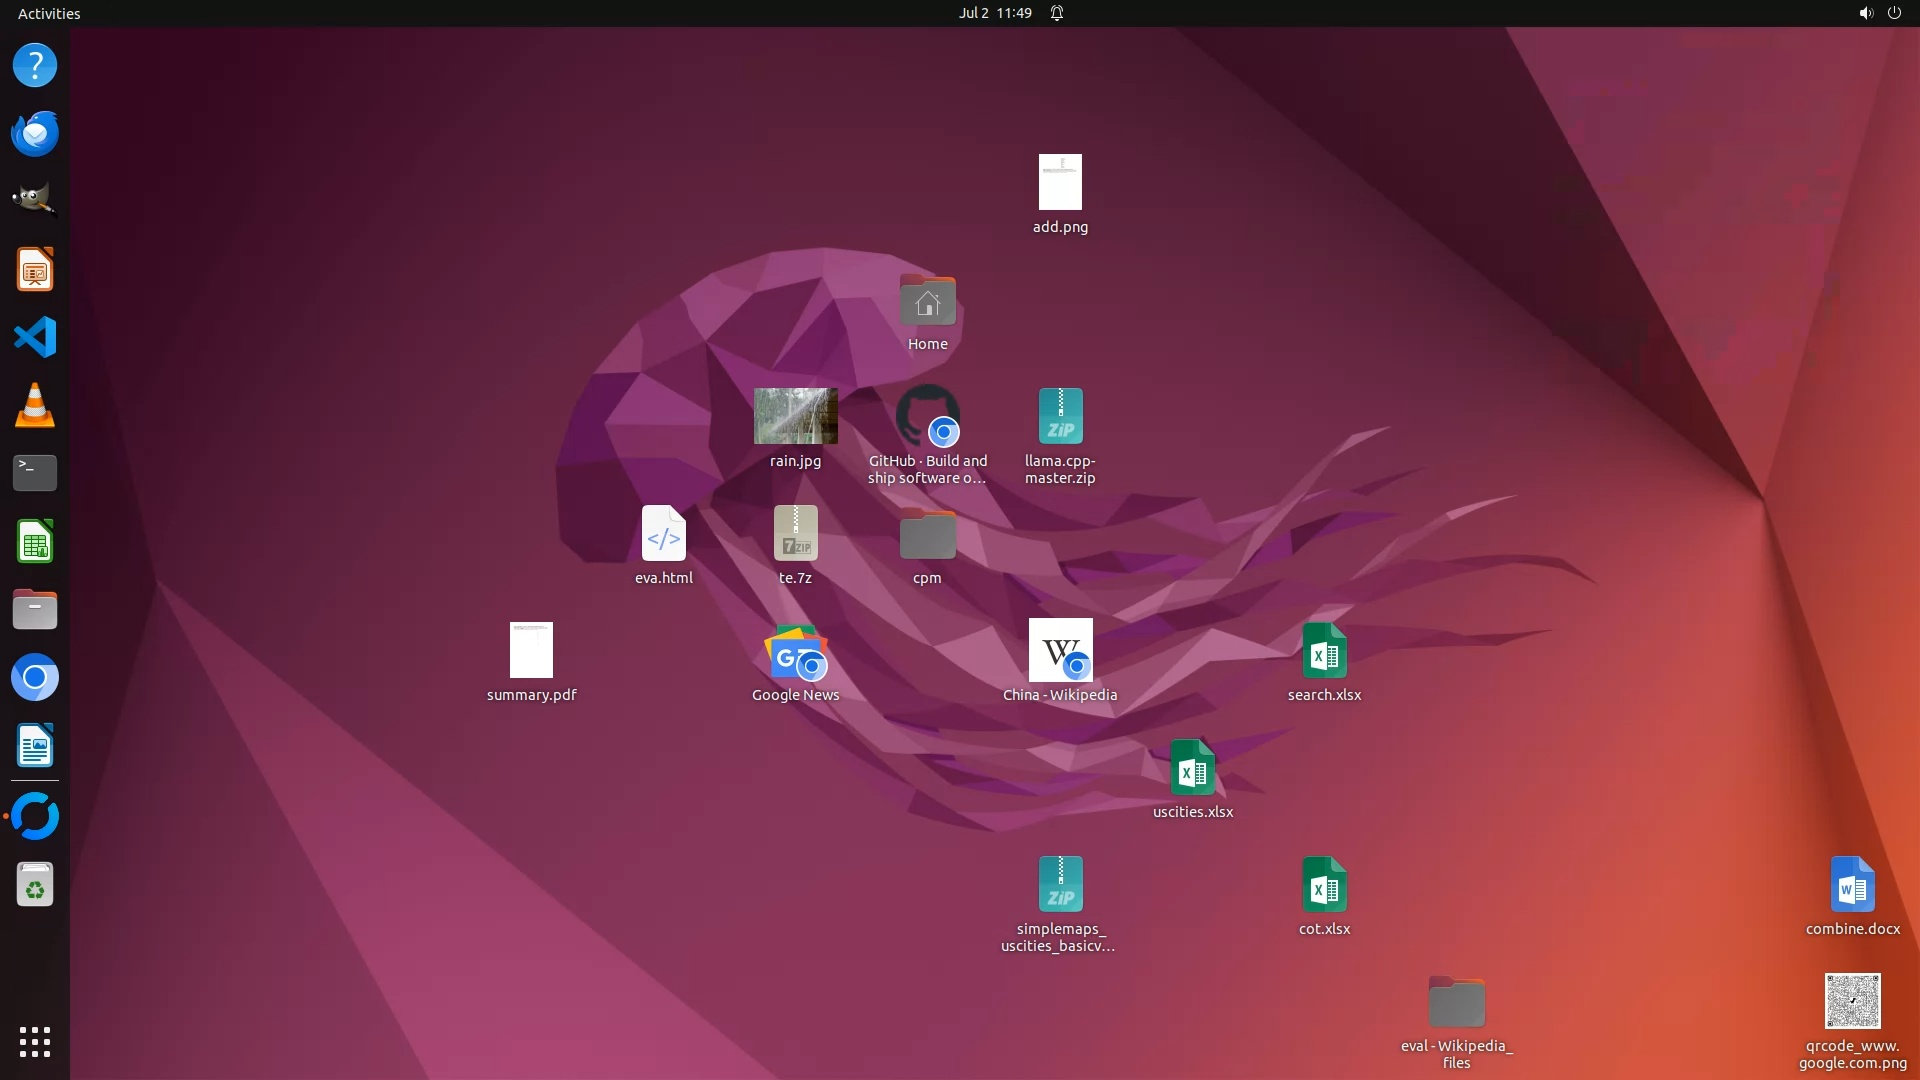The width and height of the screenshot is (1920, 1080).
Task: Click the volume icon in top bar
Action: click(x=1865, y=13)
